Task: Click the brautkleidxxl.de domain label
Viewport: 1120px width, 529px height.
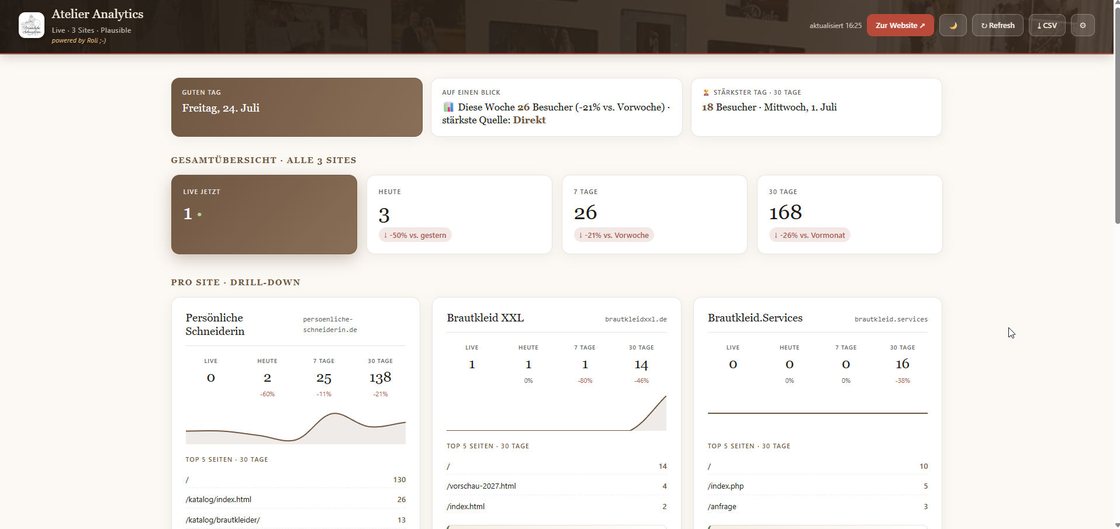Action: pyautogui.click(x=636, y=319)
